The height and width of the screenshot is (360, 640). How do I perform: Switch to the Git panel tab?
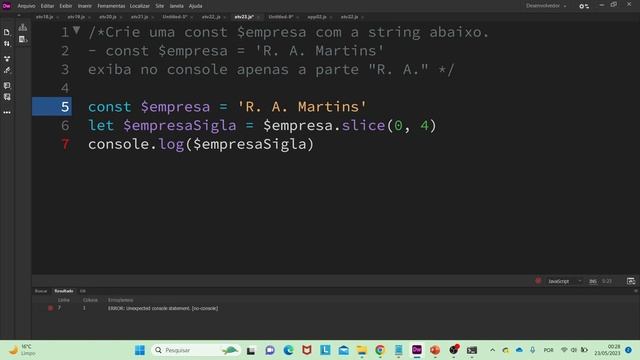[83, 291]
